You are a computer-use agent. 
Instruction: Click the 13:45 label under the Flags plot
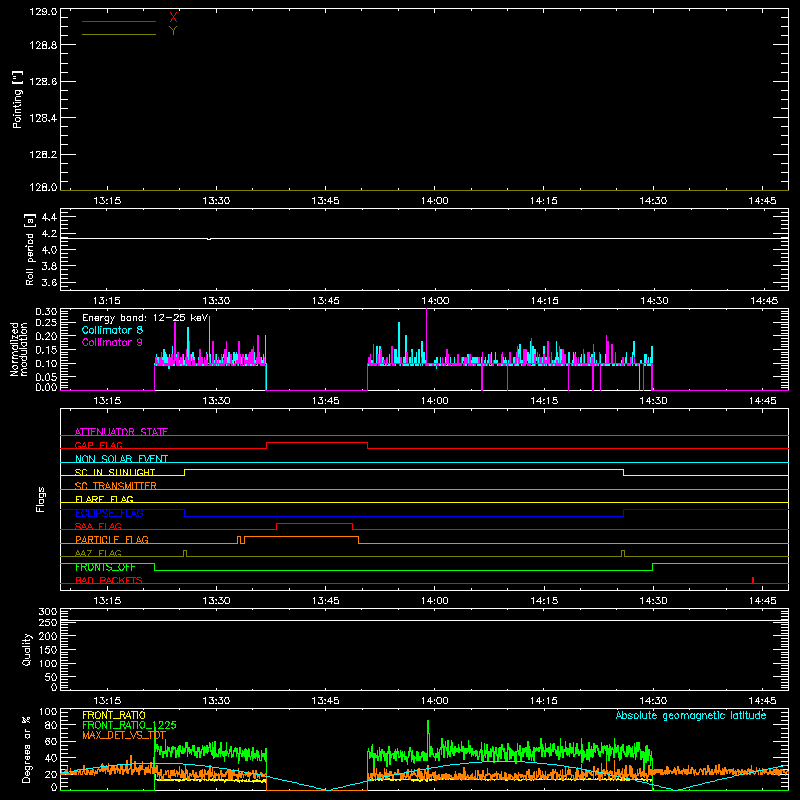pyautogui.click(x=326, y=601)
